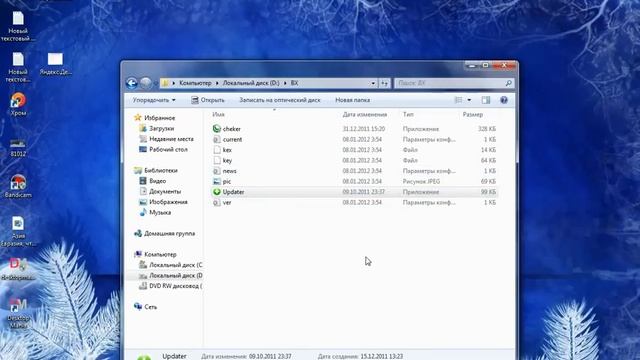640x360 pixels.
Task: Select the green Updater application icon
Action: 217,192
